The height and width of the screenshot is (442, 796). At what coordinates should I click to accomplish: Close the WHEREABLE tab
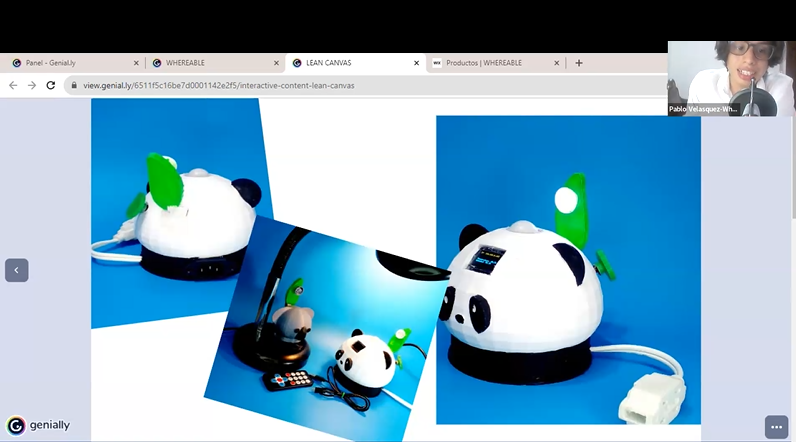pos(276,63)
